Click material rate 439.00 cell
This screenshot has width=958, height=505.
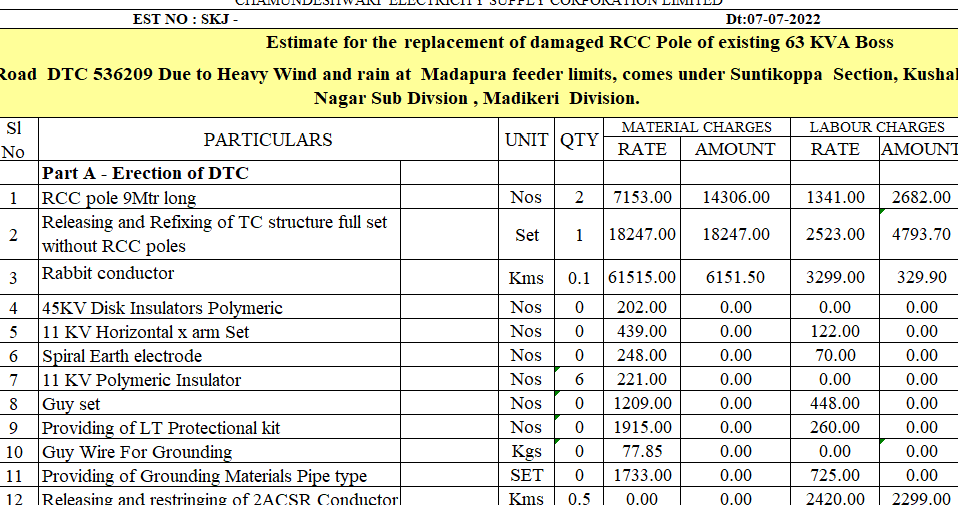(642, 331)
